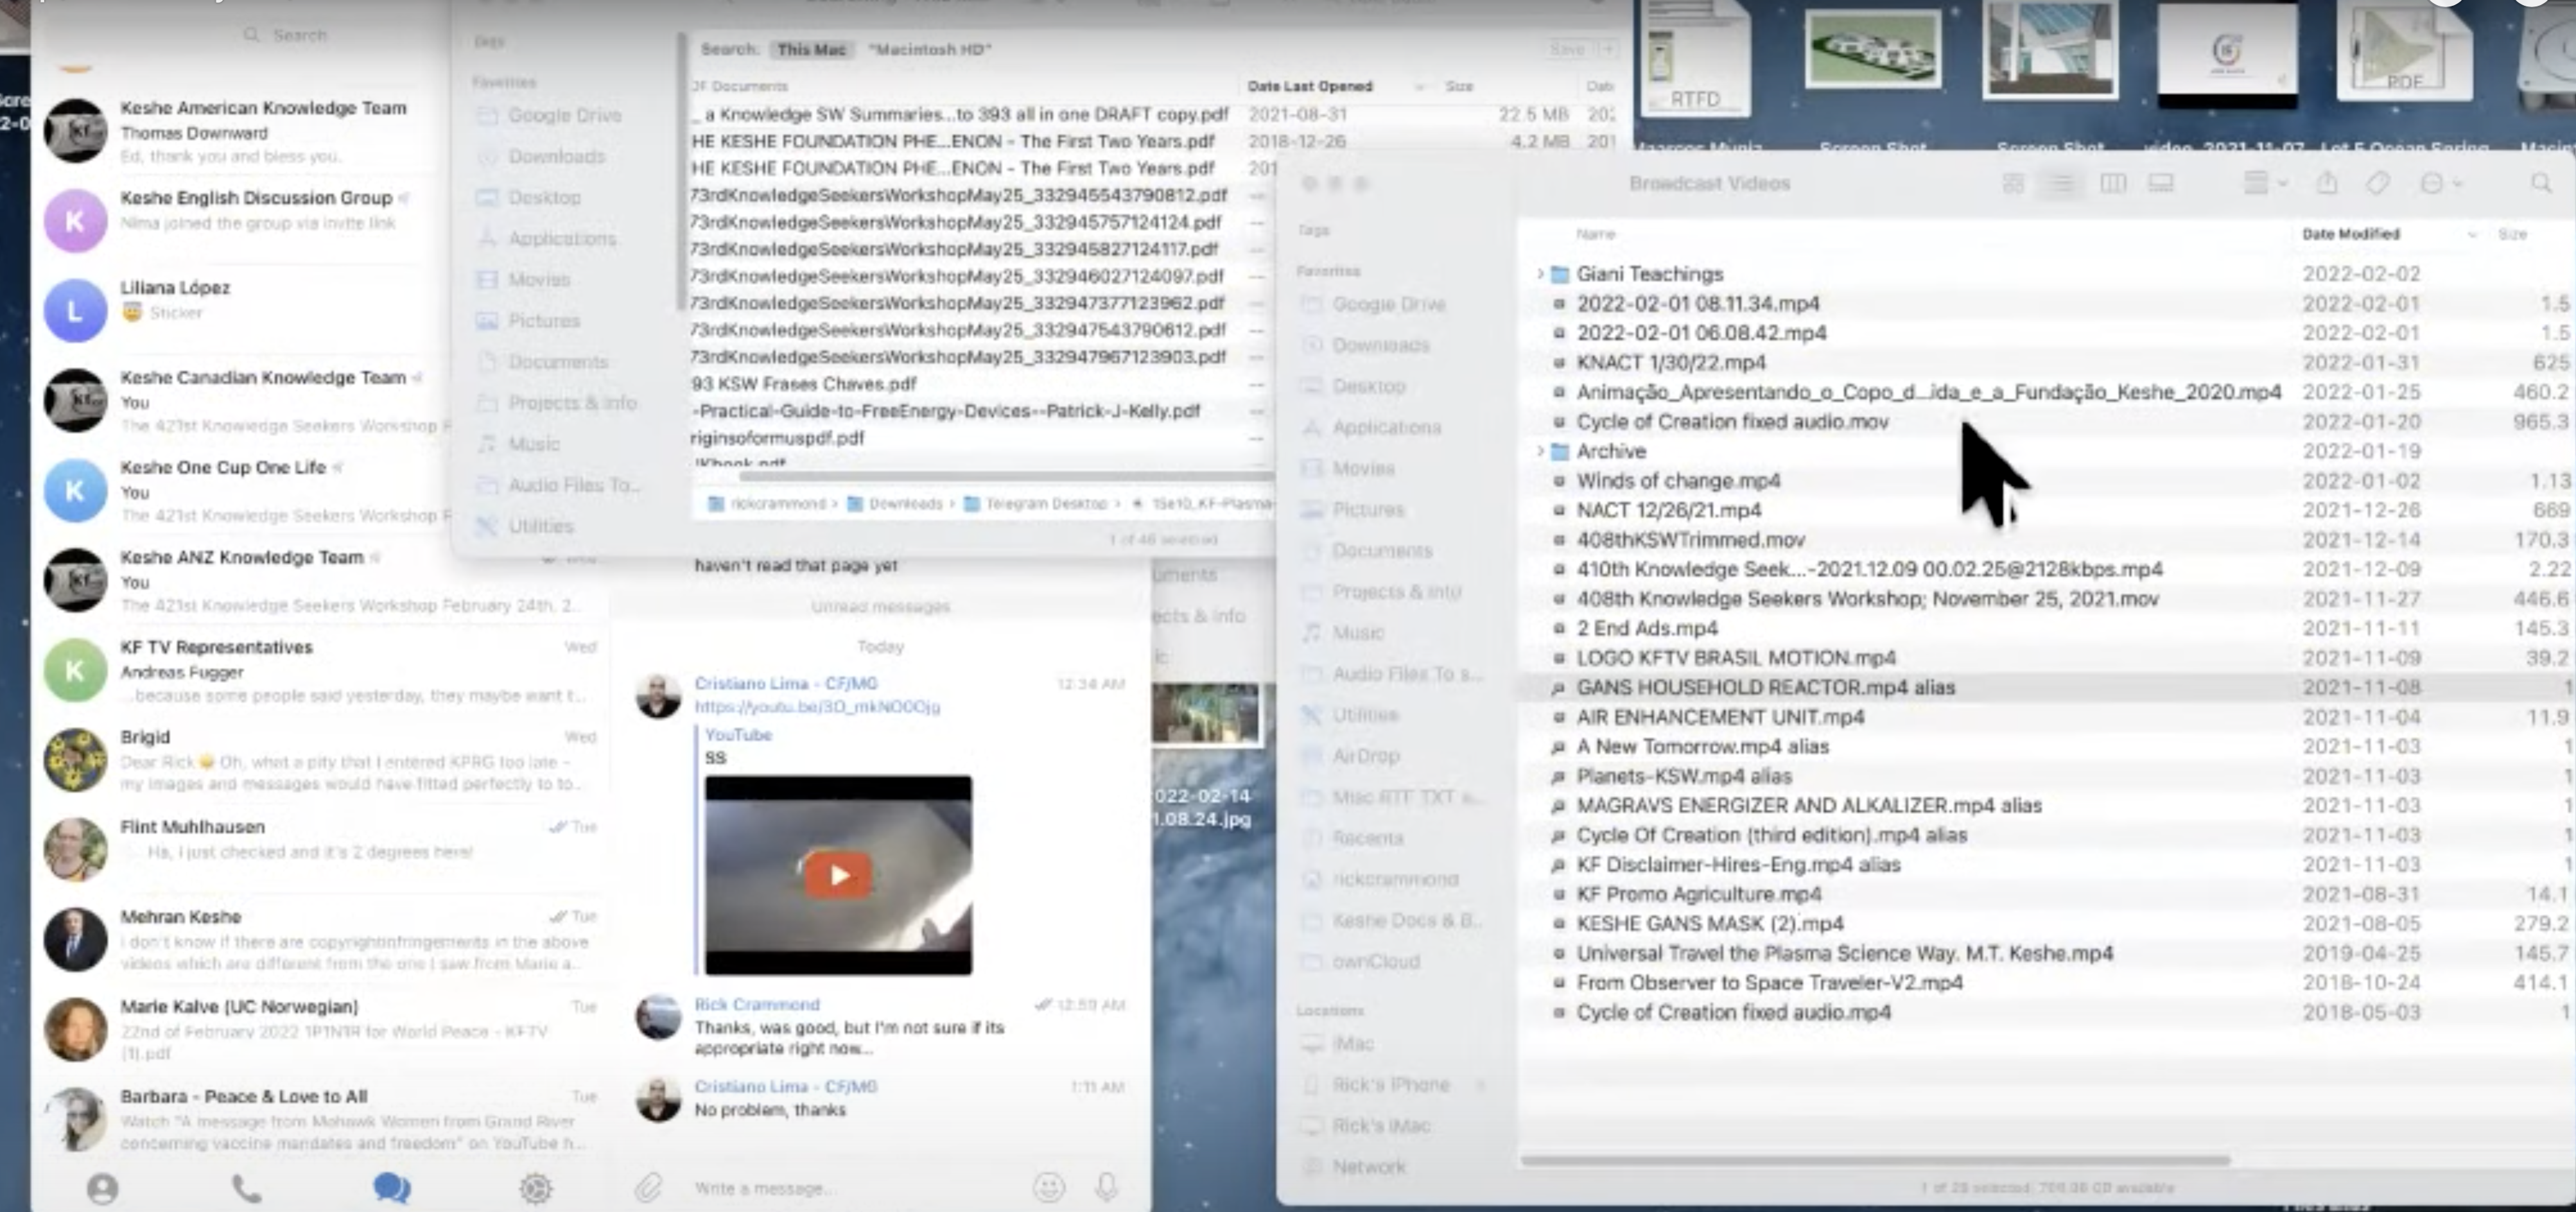Open Liliana López chat
The width and height of the screenshot is (2576, 1212).
point(240,310)
